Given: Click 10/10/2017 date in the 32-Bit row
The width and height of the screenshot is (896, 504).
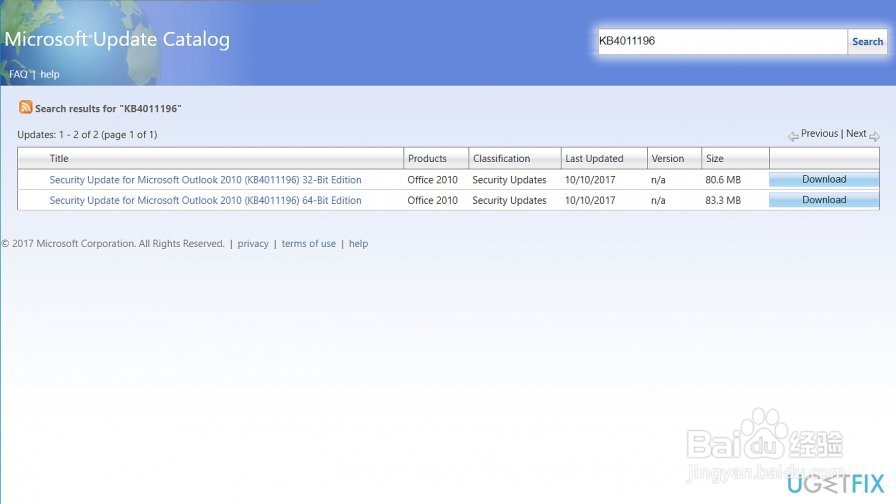Looking at the screenshot, I should pos(590,179).
